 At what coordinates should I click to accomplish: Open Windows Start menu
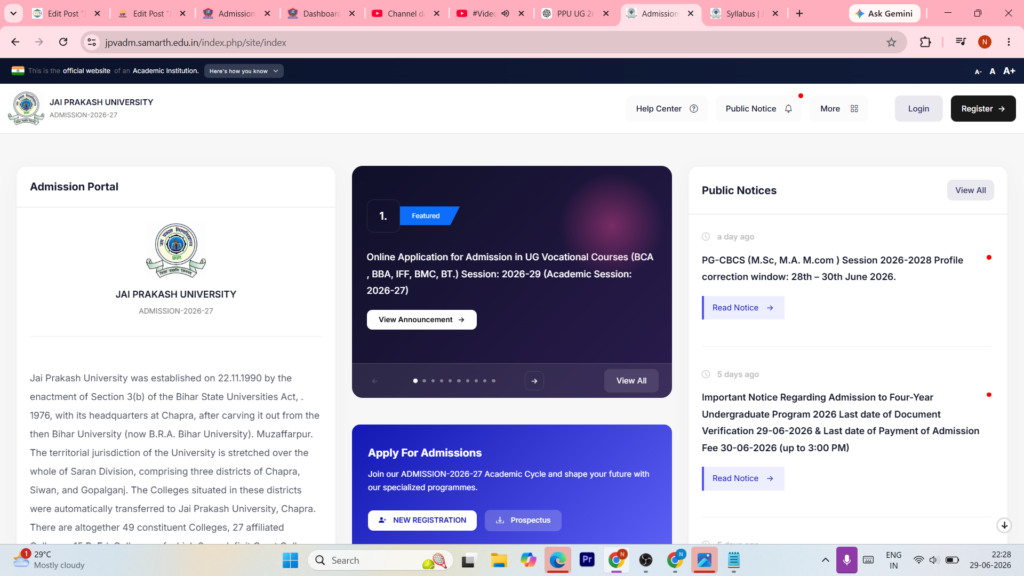point(291,560)
